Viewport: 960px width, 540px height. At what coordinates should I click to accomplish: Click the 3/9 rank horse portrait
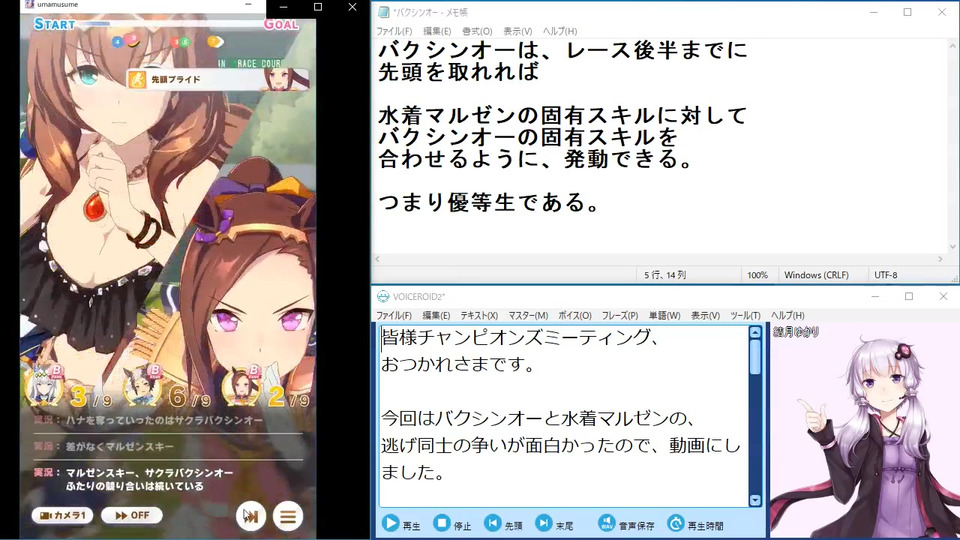(45, 386)
